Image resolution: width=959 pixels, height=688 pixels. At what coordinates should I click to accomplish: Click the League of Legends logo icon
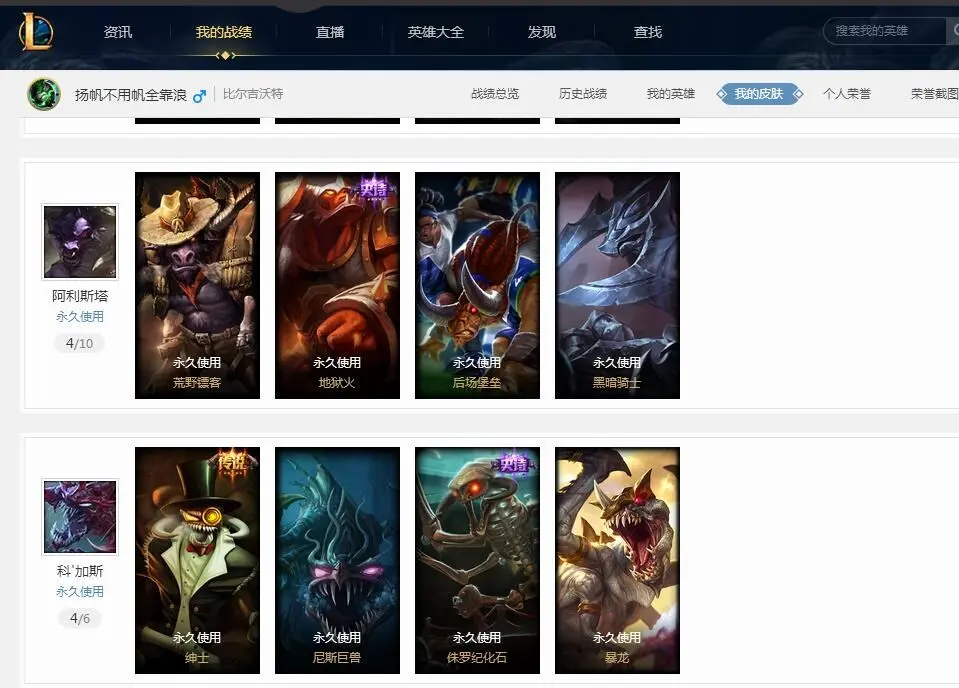[x=36, y=32]
